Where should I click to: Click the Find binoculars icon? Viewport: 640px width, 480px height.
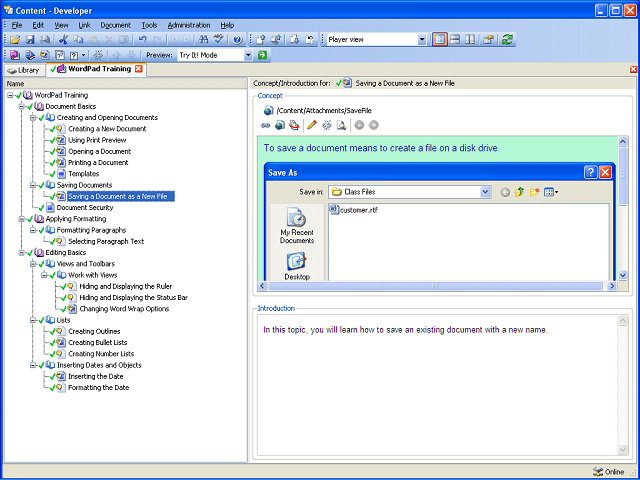[x=203, y=40]
